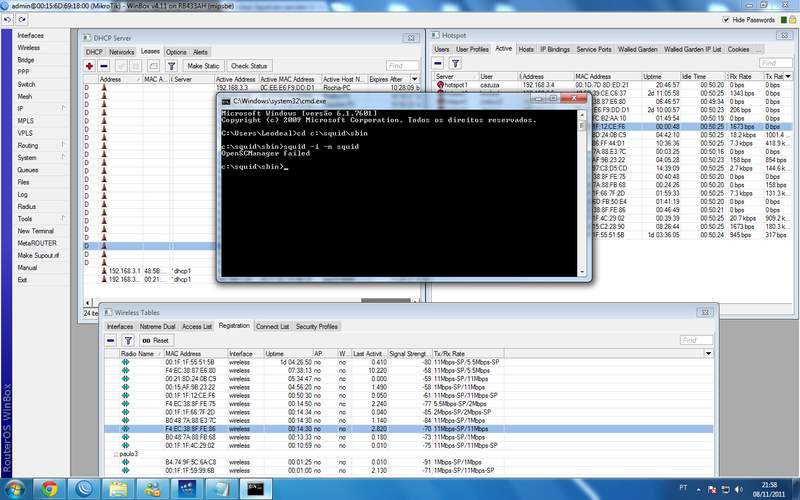
Task: Open the column dropdown in DHCP Server leases table
Action: point(414,79)
